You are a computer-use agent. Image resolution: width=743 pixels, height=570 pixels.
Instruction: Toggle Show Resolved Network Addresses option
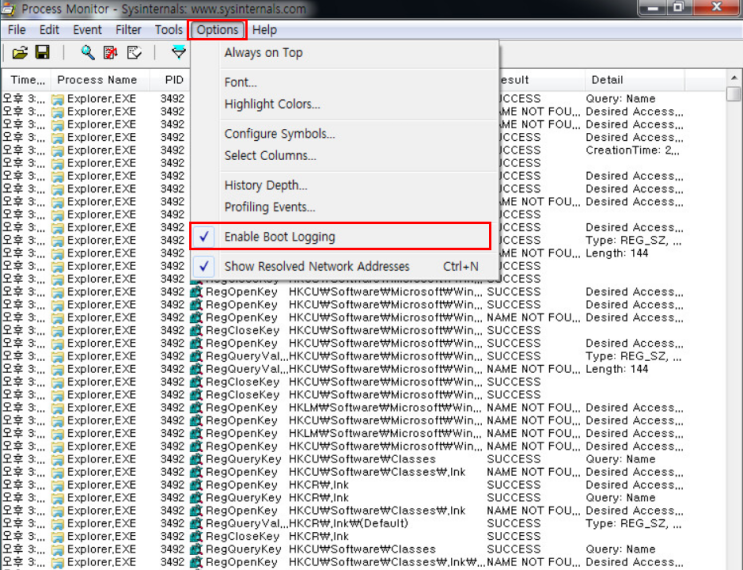(x=344, y=266)
